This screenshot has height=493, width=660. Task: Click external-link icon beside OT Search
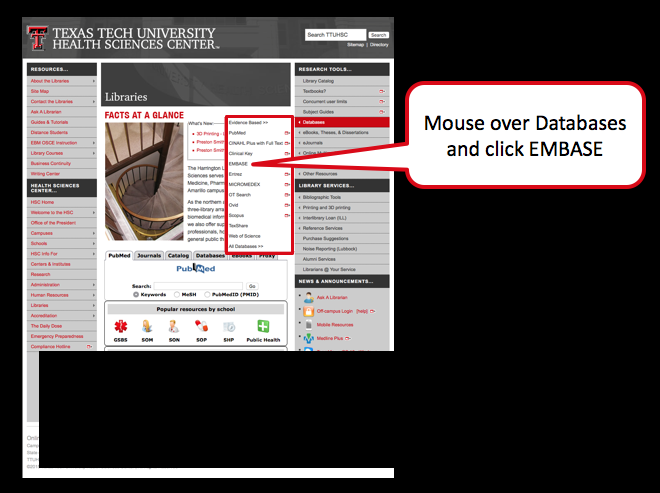287,195
